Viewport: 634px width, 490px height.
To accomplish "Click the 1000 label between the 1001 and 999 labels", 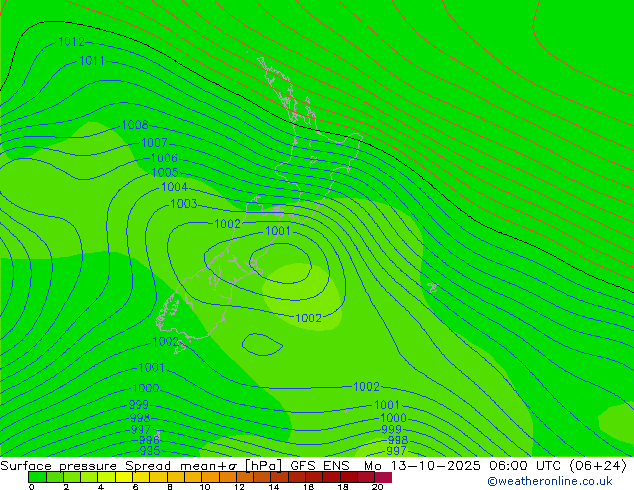I will click(x=393, y=418).
